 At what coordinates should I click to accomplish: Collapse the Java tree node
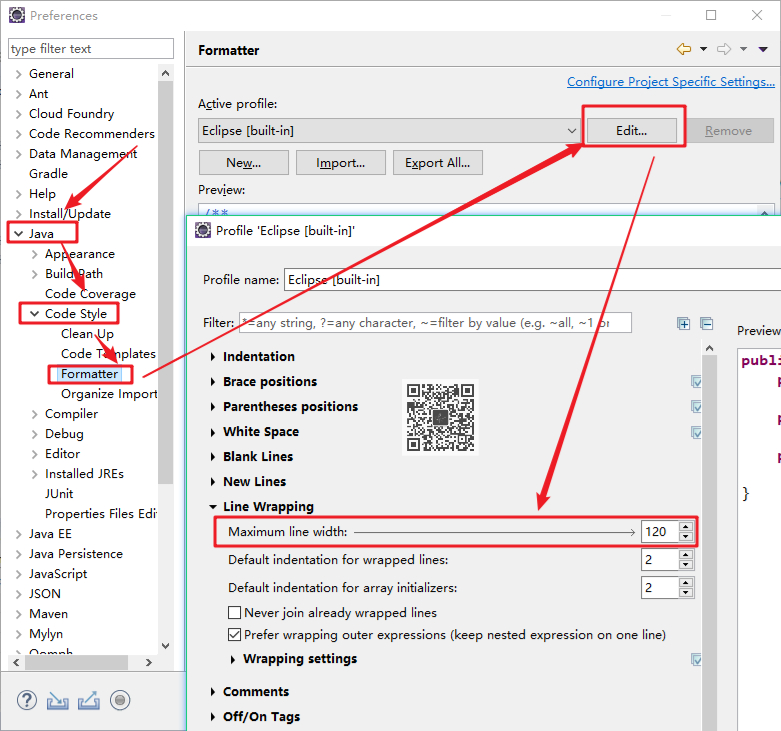click(18, 234)
